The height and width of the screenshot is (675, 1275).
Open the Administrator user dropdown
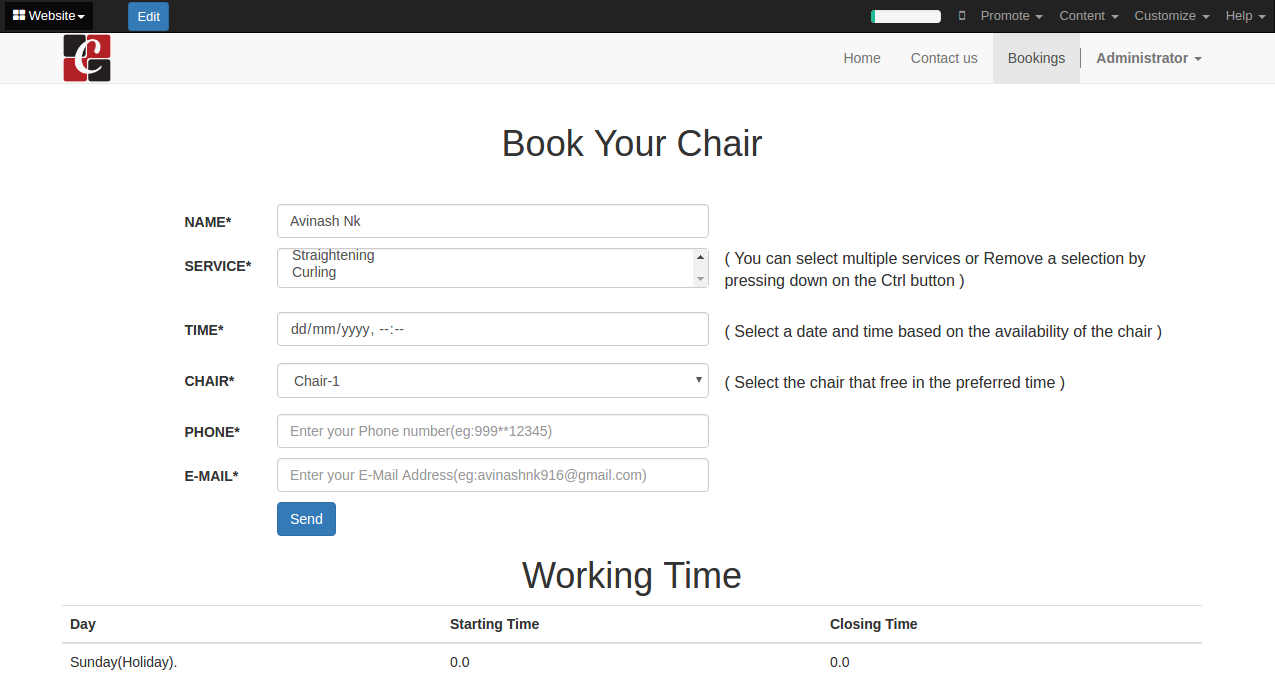[1148, 58]
